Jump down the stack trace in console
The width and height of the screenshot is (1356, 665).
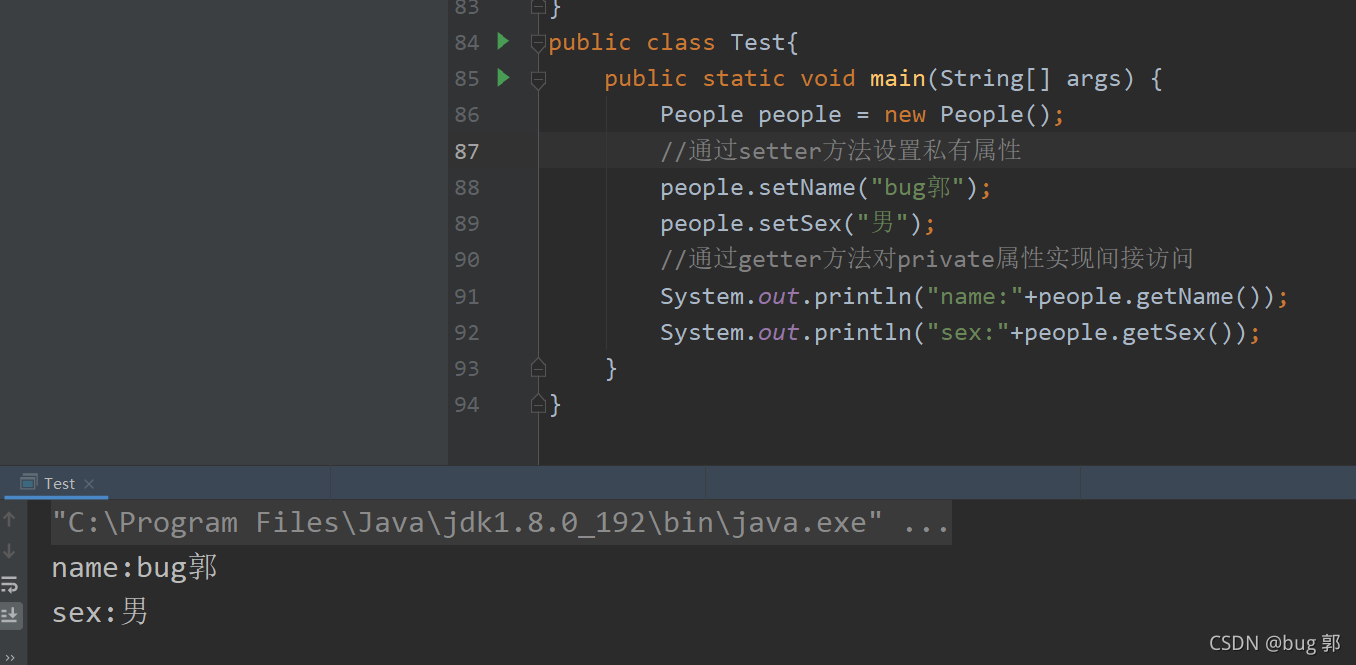pyautogui.click(x=9, y=551)
